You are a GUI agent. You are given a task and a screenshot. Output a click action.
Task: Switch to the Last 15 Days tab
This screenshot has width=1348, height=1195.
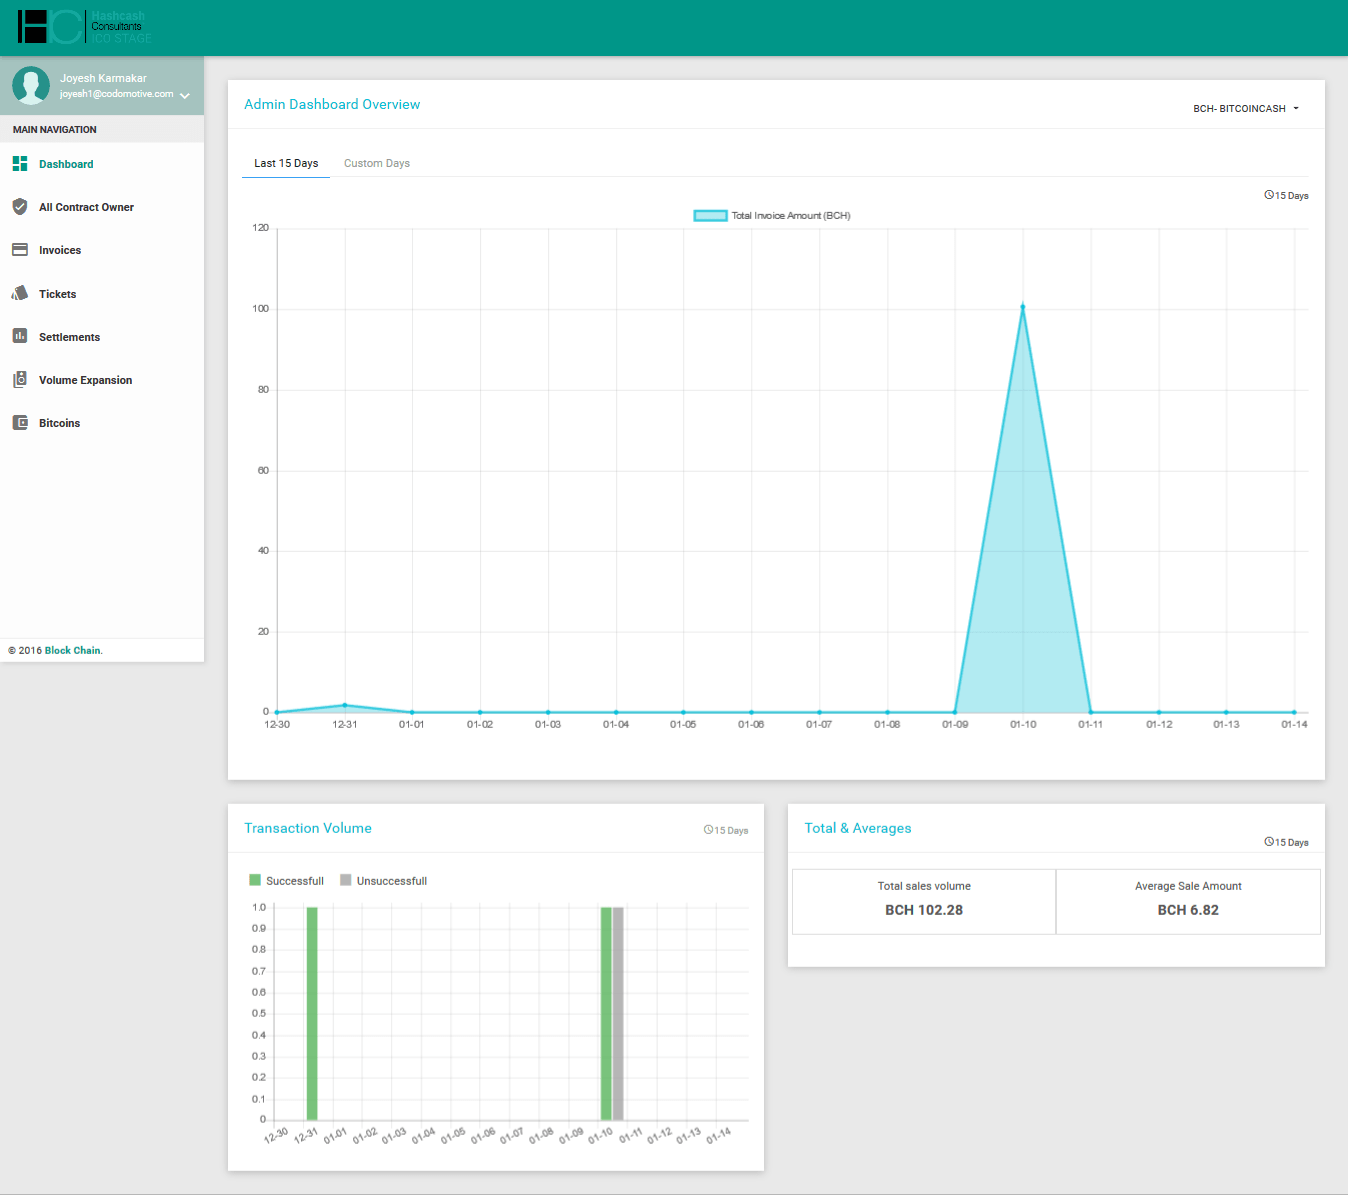pyautogui.click(x=286, y=163)
